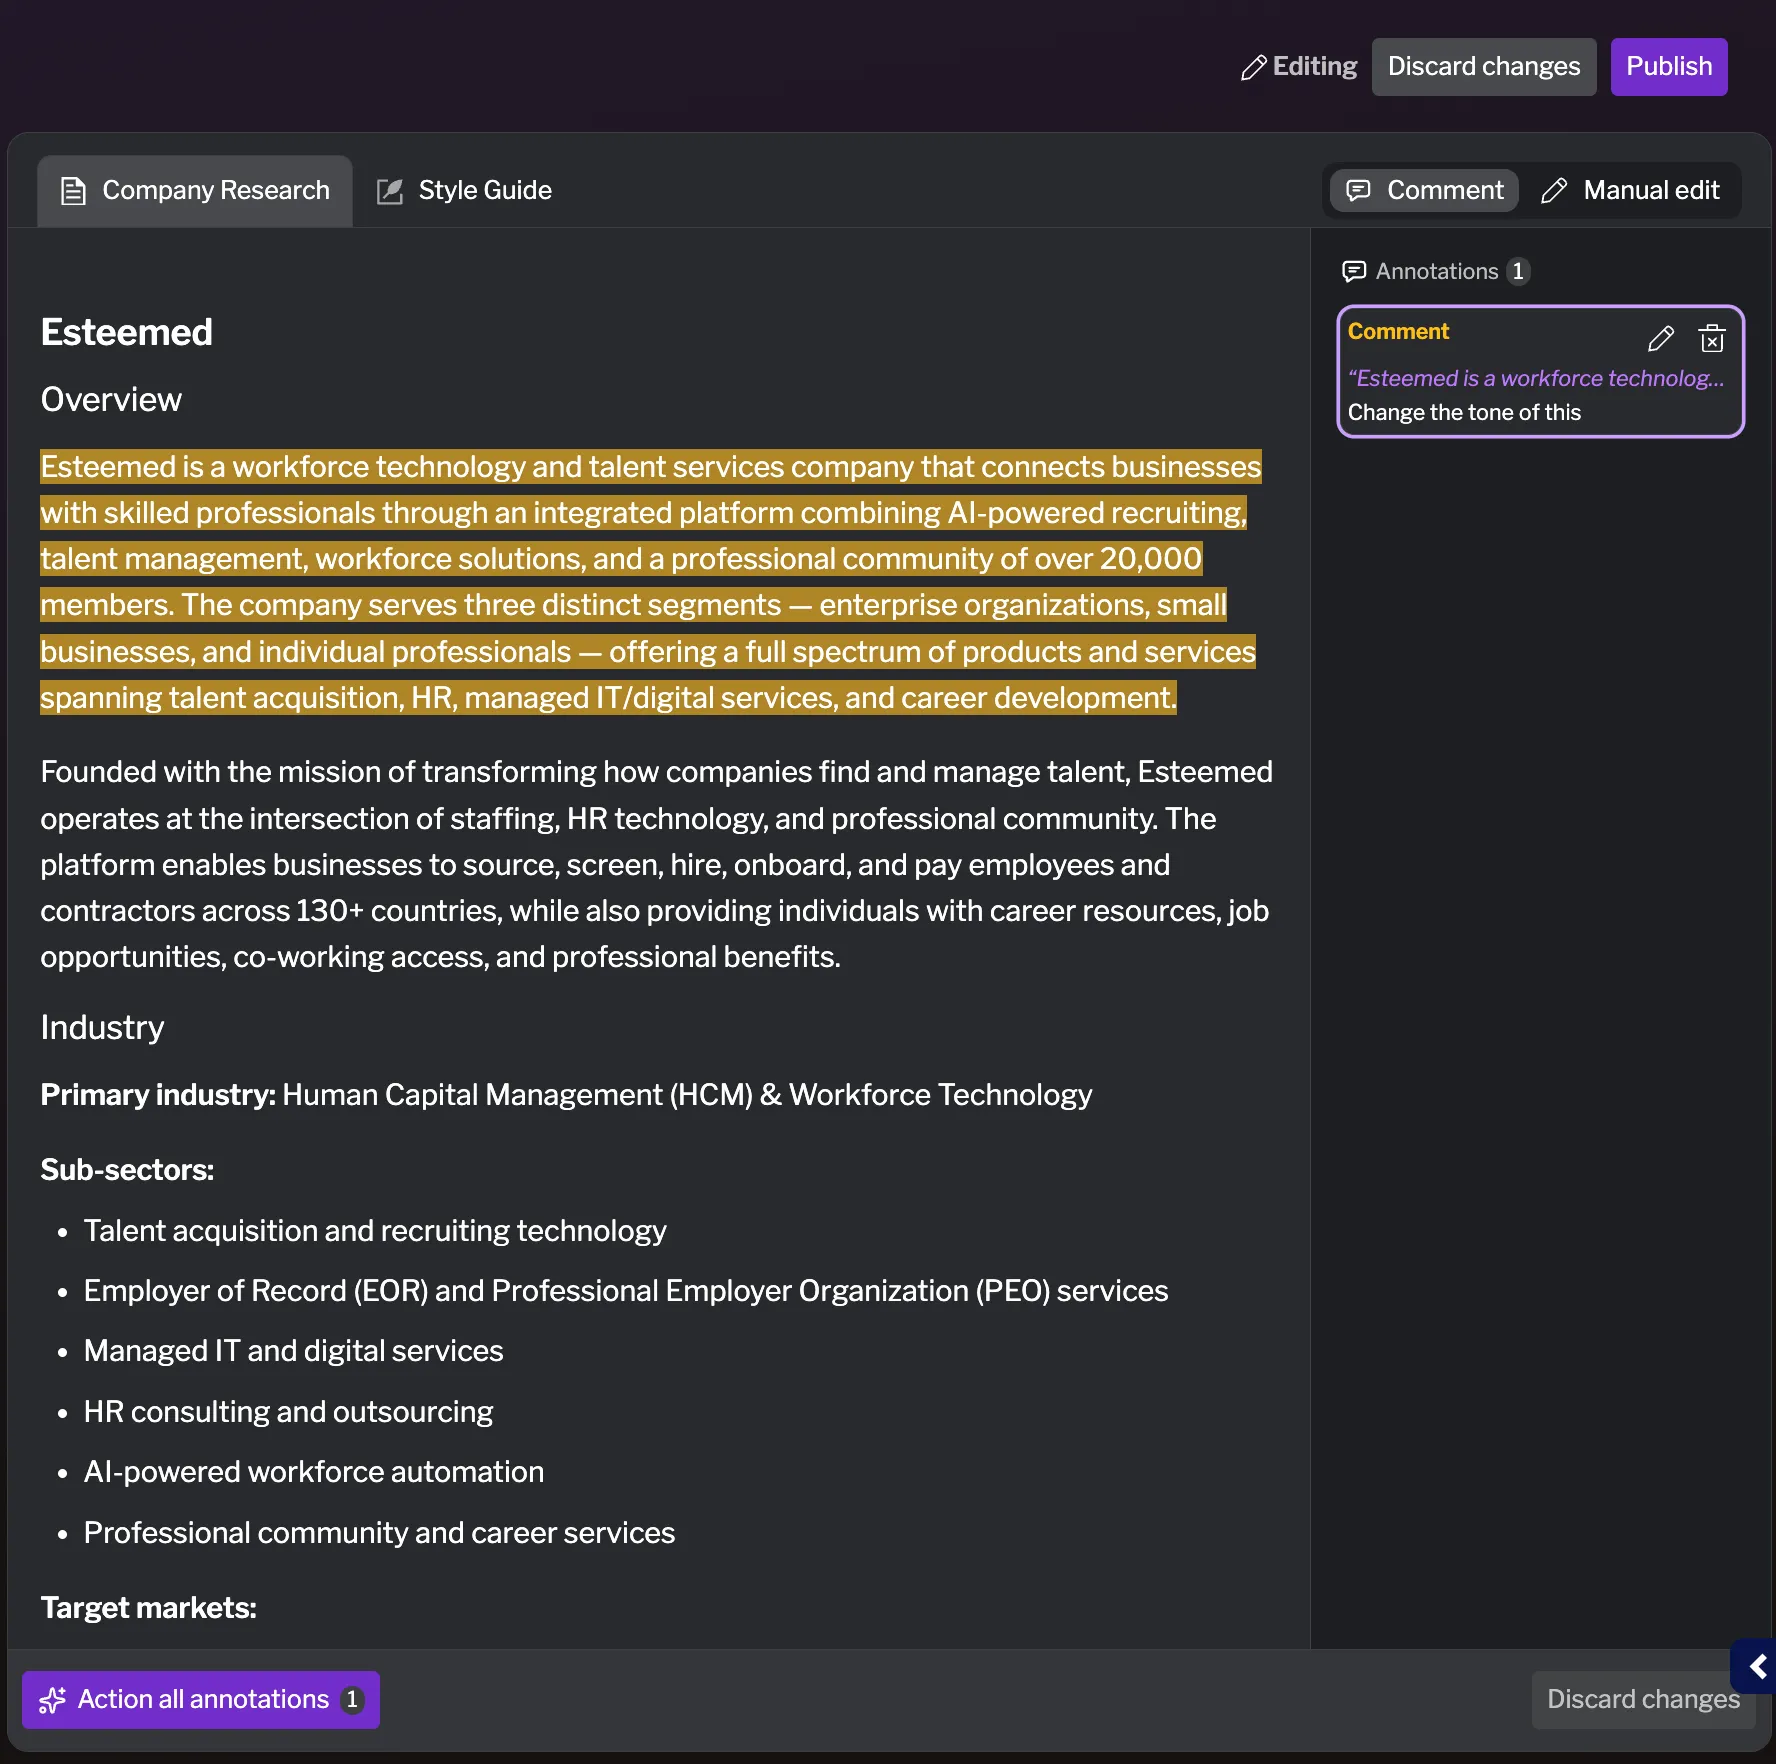This screenshot has width=1776, height=1764.
Task: Click 'AI-powered workforce automation' bullet
Action: pyautogui.click(x=314, y=1472)
